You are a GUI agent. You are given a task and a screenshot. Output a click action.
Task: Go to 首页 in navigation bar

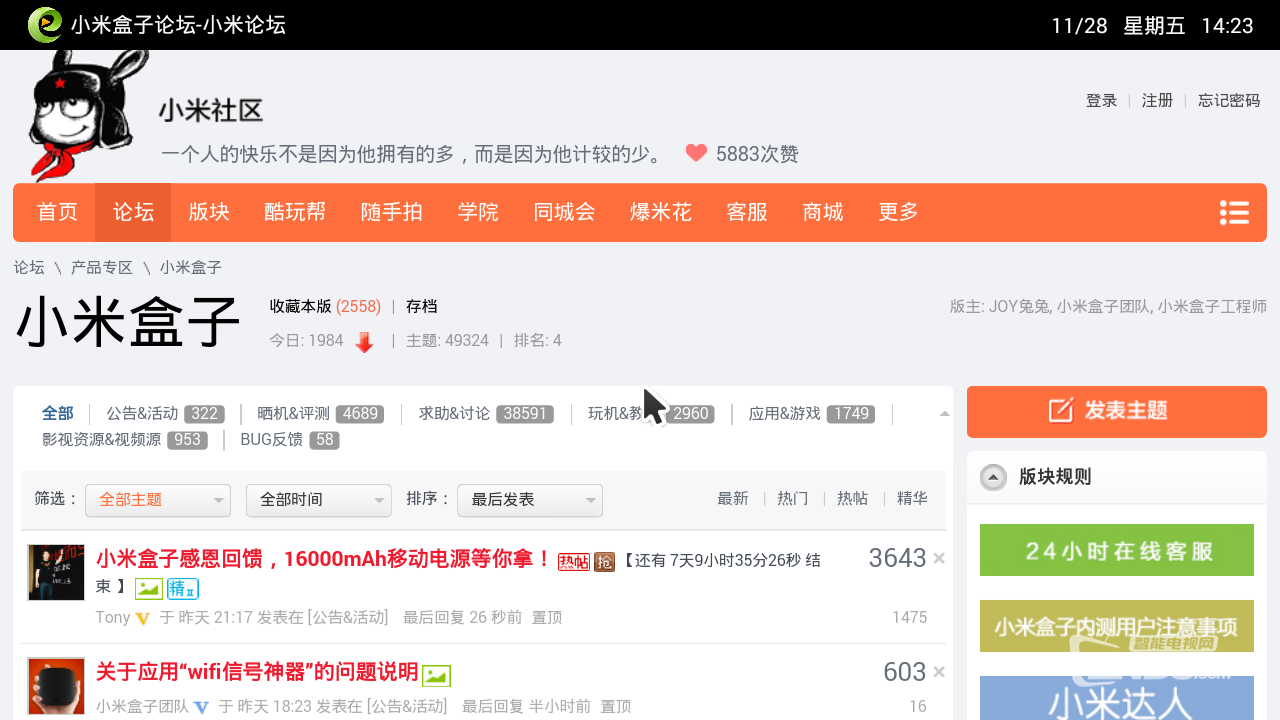click(x=57, y=212)
